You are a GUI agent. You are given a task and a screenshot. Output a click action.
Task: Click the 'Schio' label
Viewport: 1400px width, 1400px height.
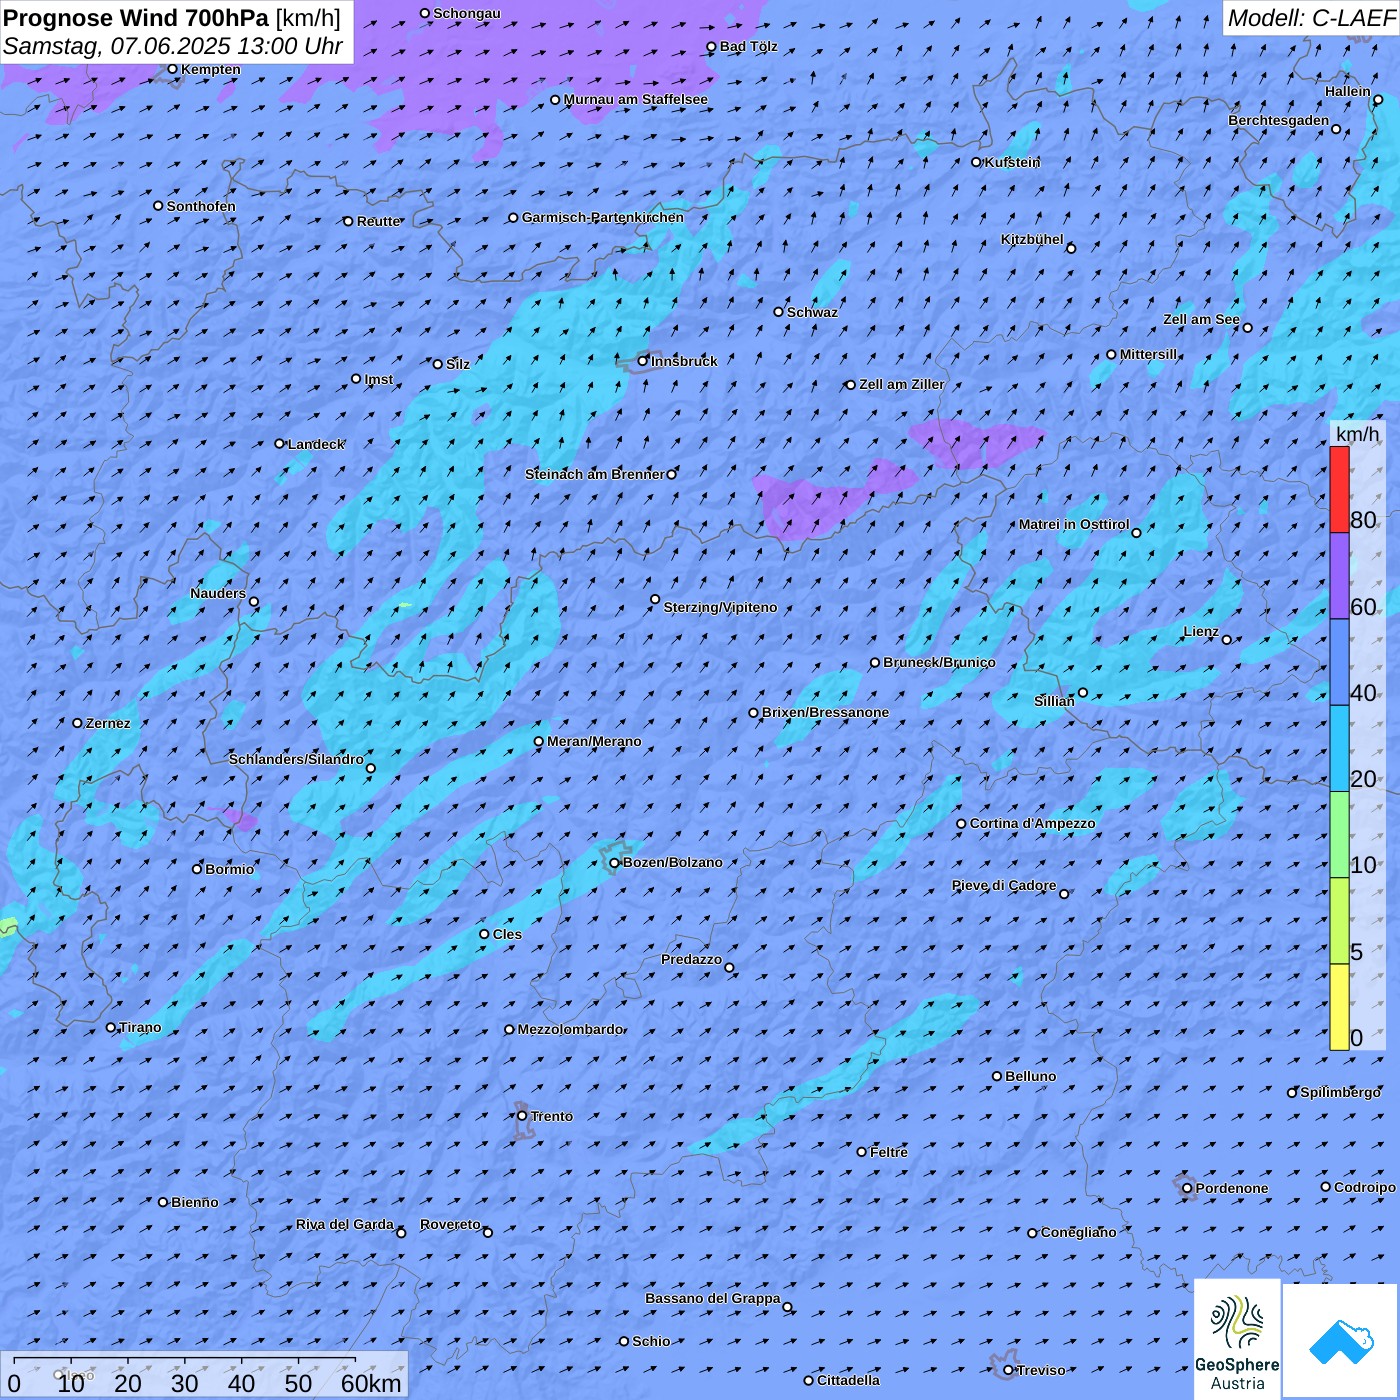[652, 1341]
